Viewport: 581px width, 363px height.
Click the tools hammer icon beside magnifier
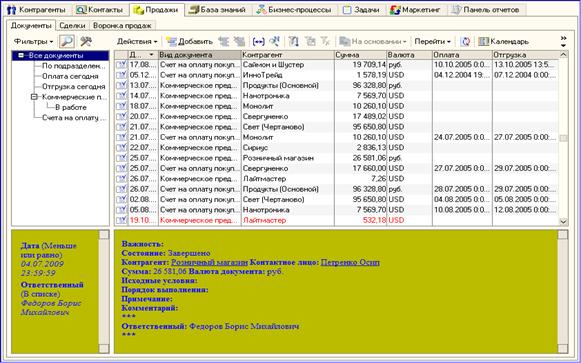[86, 41]
